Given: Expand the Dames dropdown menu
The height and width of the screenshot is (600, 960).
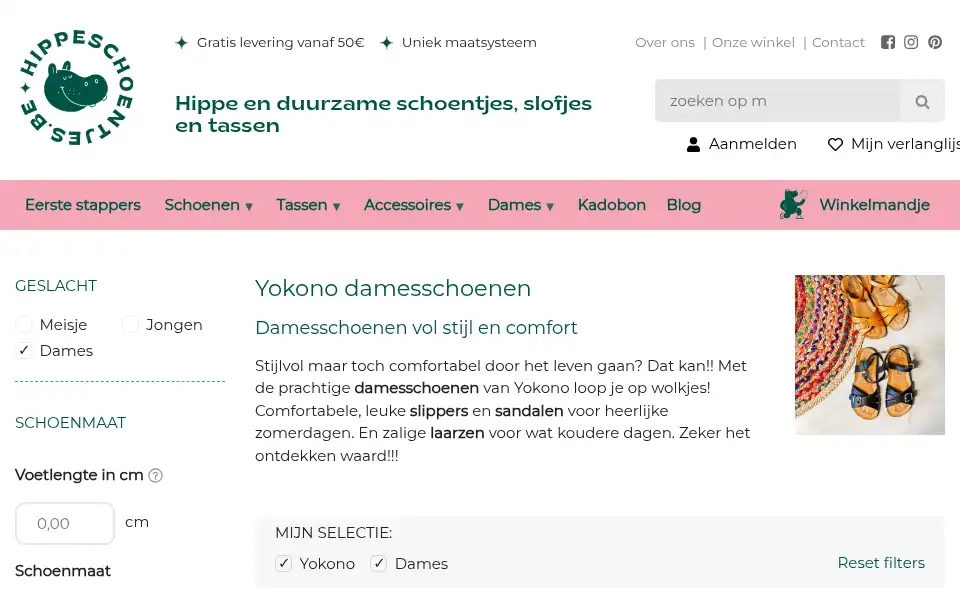Looking at the screenshot, I should click(521, 205).
